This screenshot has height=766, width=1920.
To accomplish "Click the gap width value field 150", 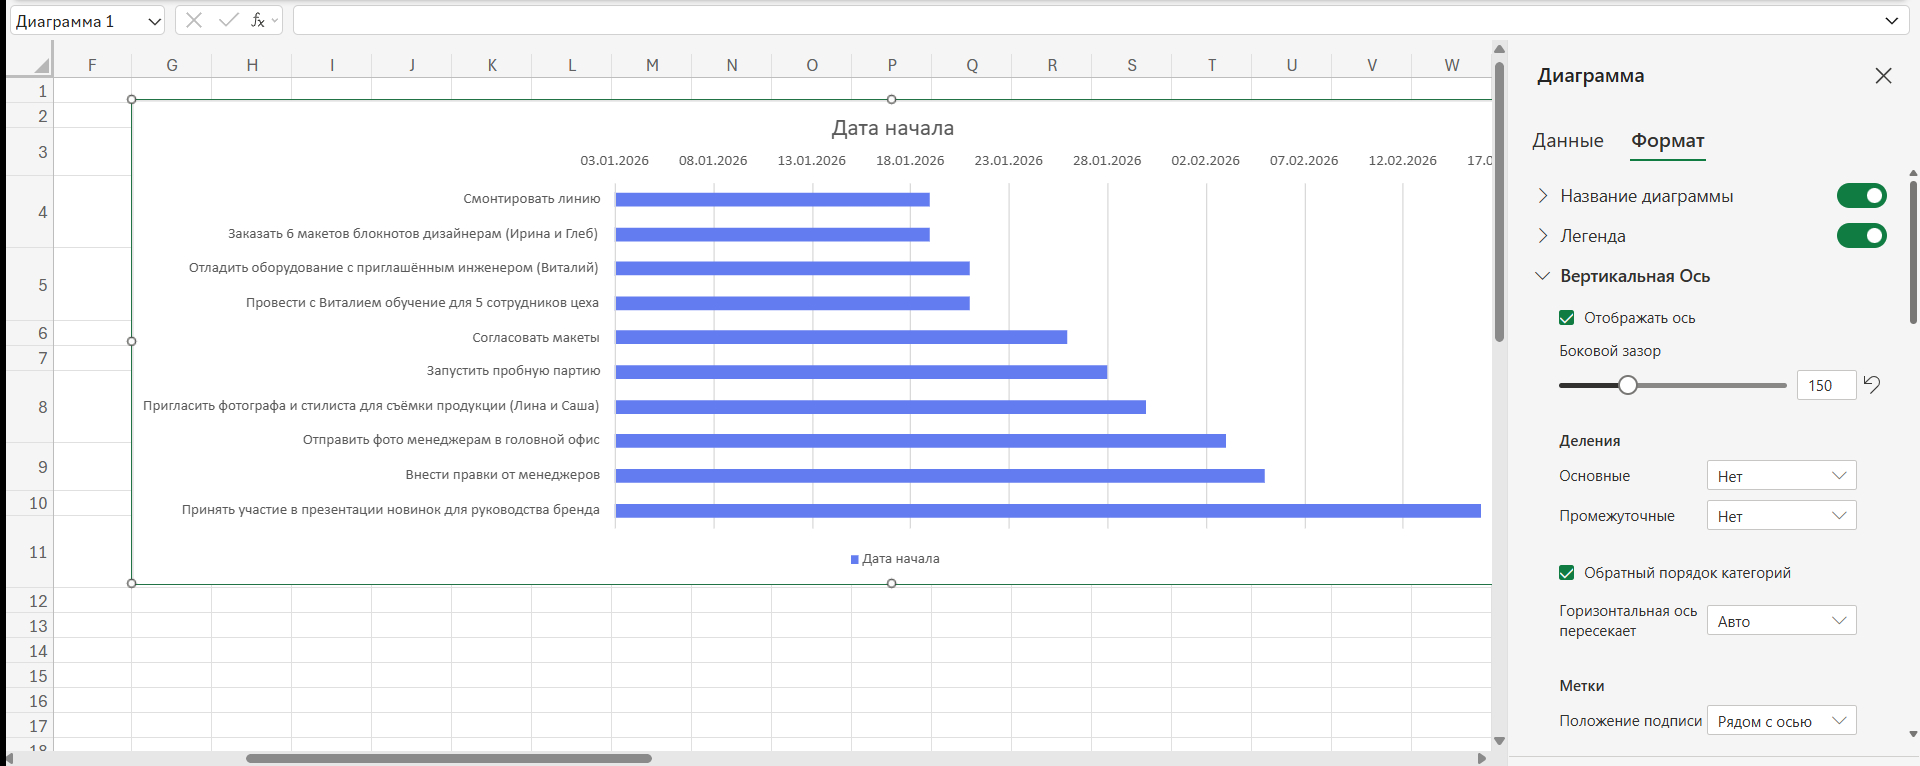I will 1824,385.
